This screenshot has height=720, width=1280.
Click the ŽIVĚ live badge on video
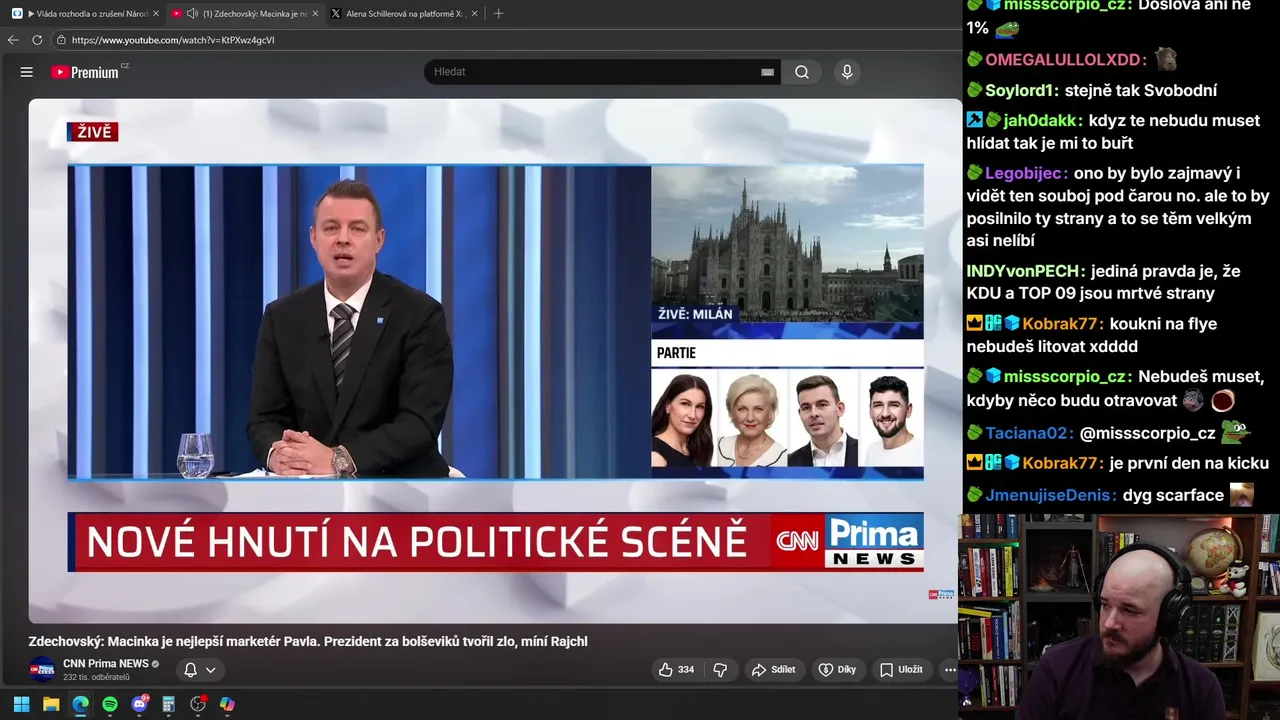click(x=92, y=132)
